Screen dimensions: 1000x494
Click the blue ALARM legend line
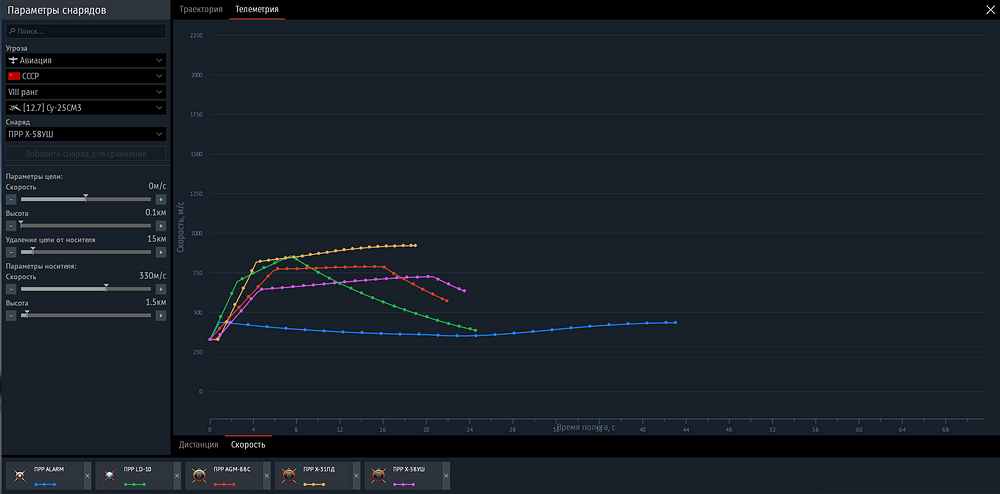[45, 484]
